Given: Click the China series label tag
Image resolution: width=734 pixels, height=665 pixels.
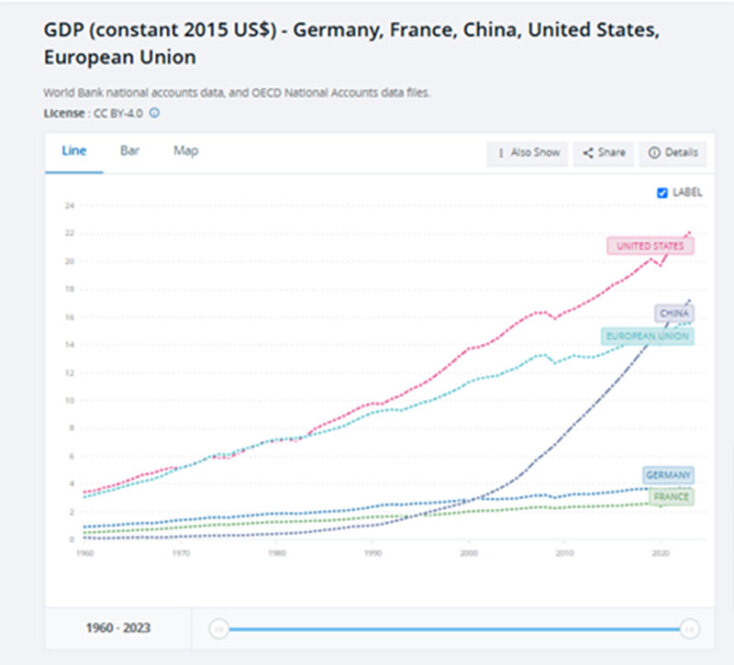Looking at the screenshot, I should click(675, 313).
